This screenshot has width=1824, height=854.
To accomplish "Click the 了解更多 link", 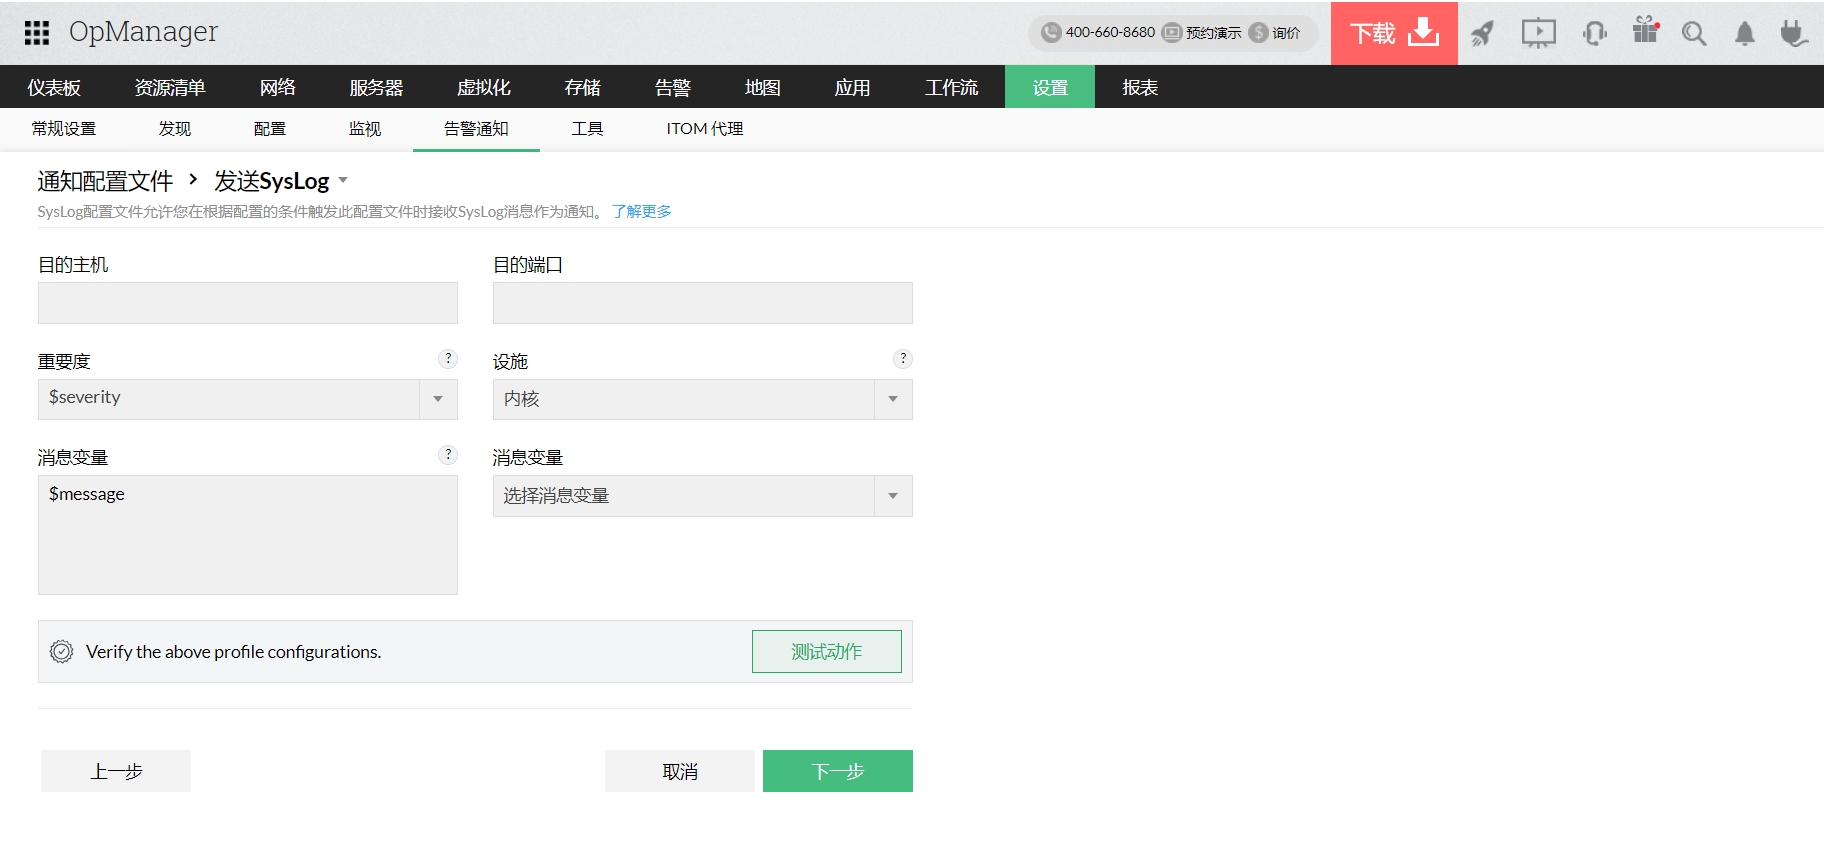I will pyautogui.click(x=642, y=211).
